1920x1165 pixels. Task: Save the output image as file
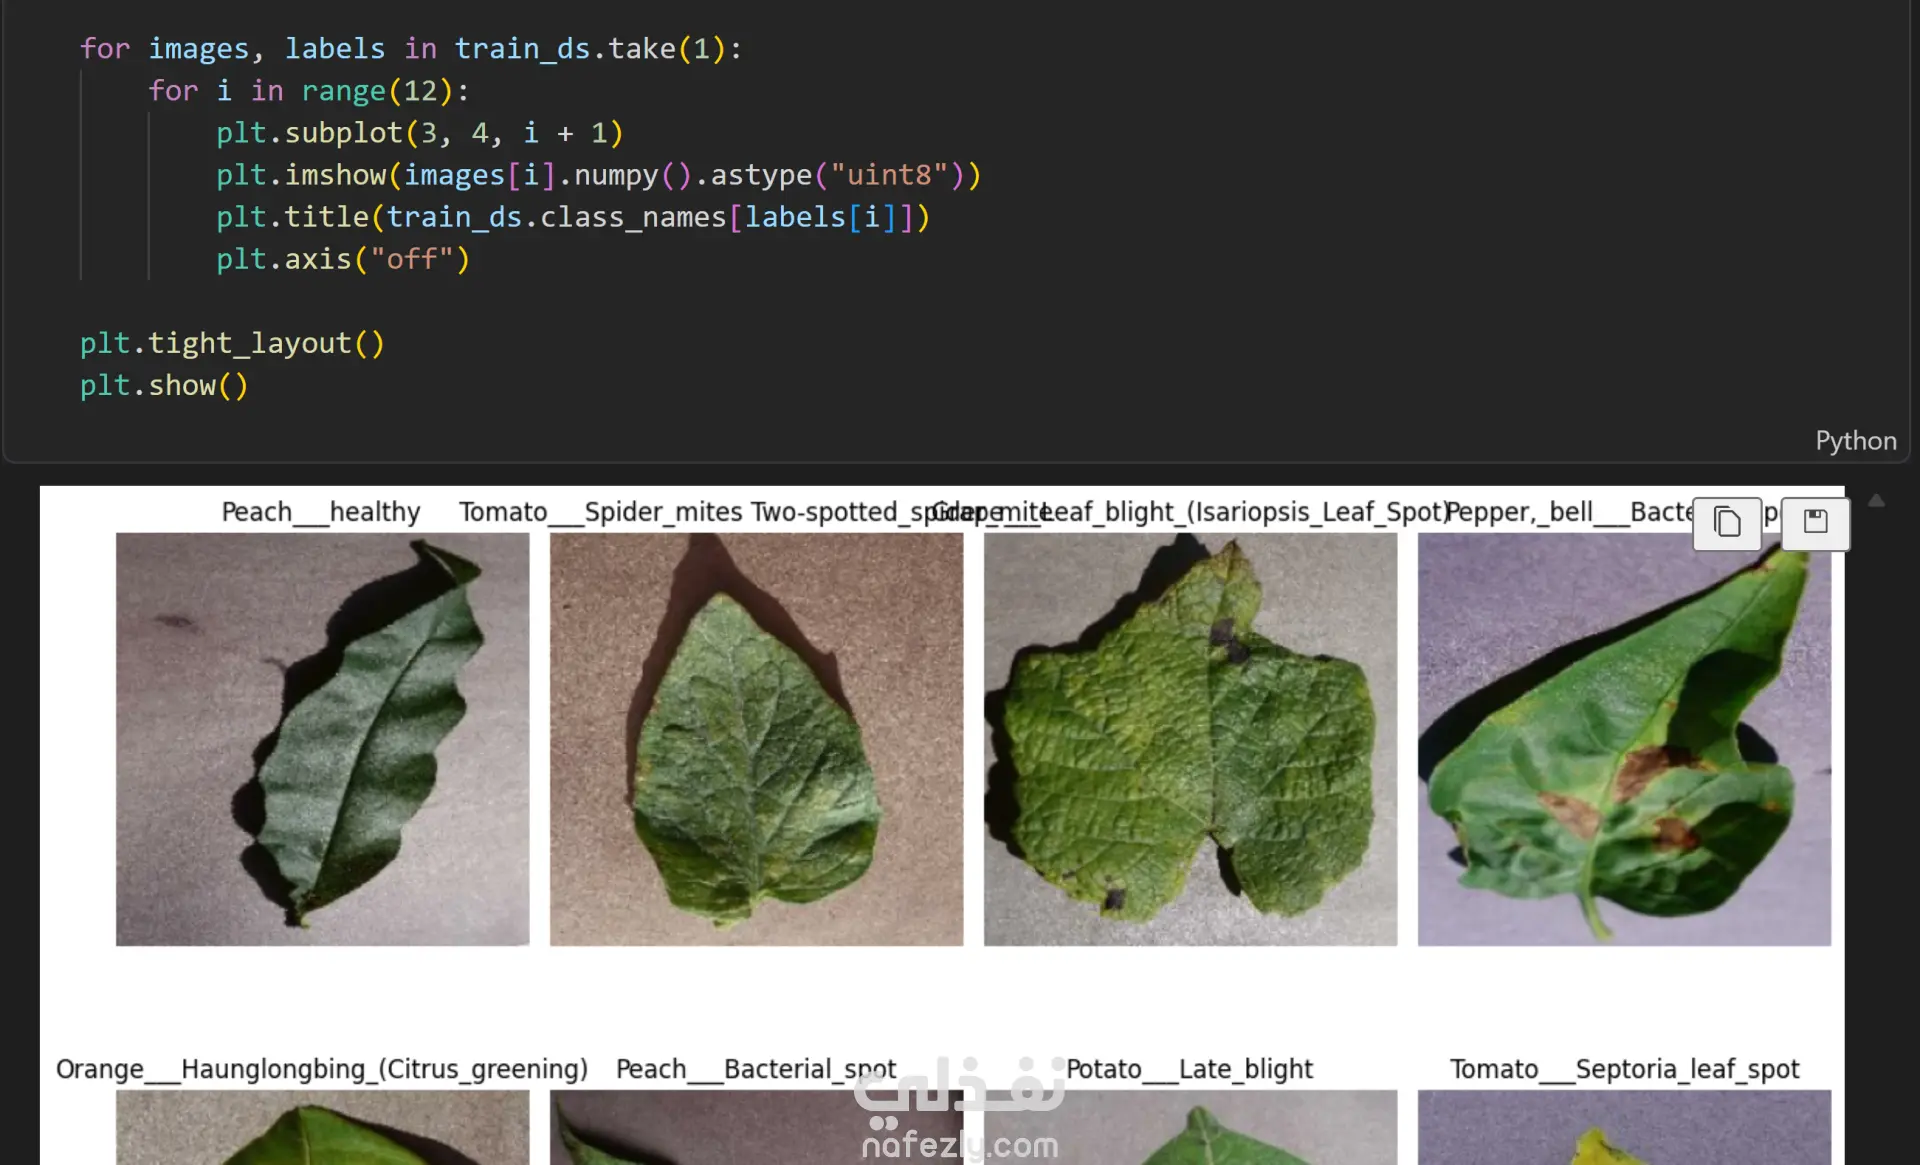point(1815,522)
